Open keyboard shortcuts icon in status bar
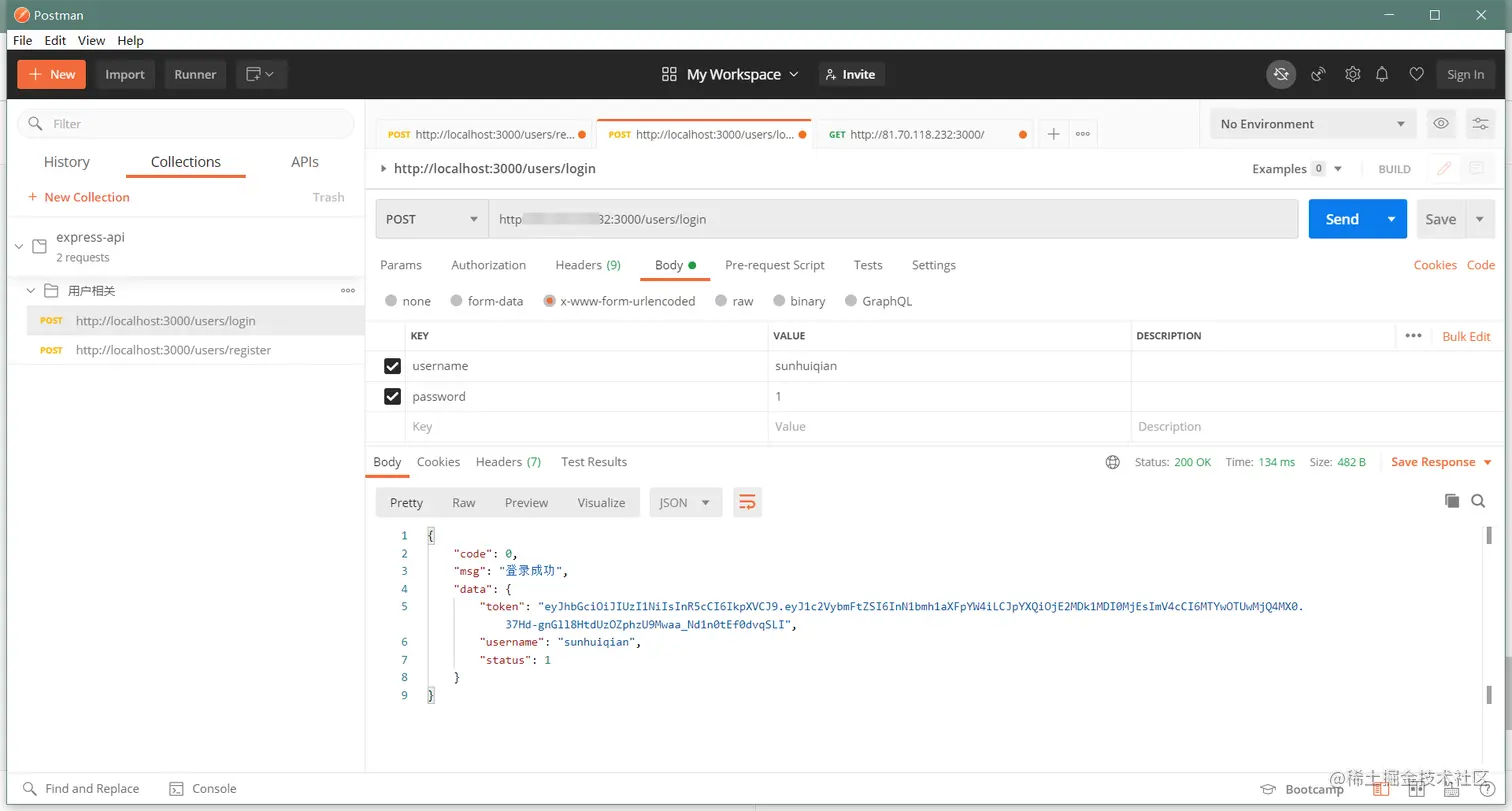The width and height of the screenshot is (1512, 811). [1450, 789]
